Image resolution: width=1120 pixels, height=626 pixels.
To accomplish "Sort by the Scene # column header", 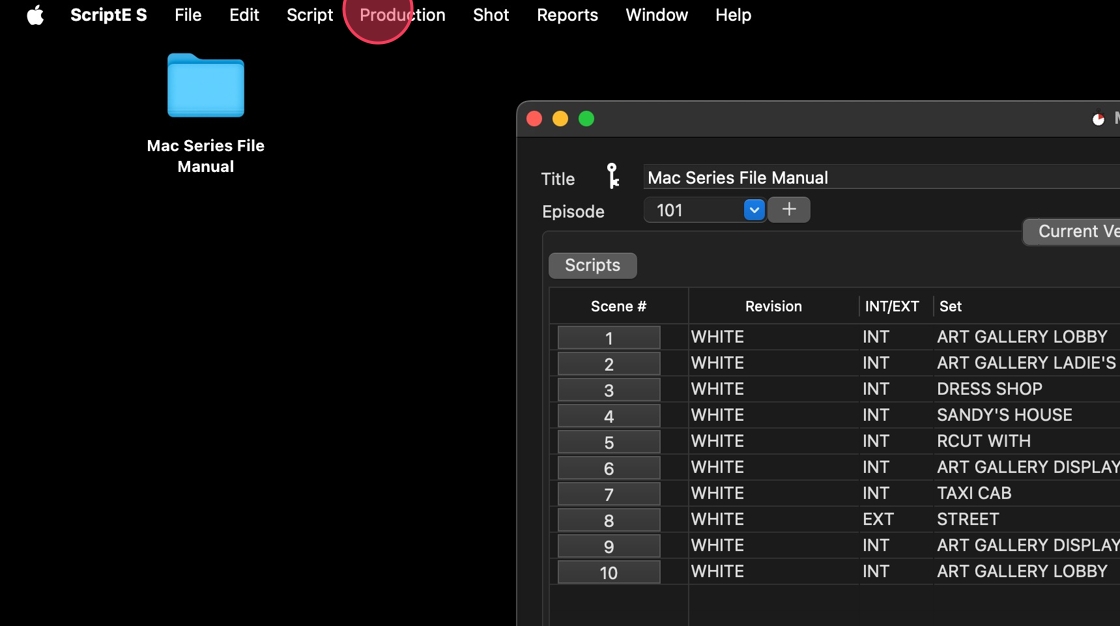I will point(619,307).
